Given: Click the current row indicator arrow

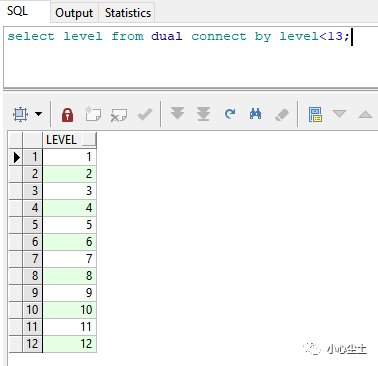Looking at the screenshot, I should (x=16, y=157).
